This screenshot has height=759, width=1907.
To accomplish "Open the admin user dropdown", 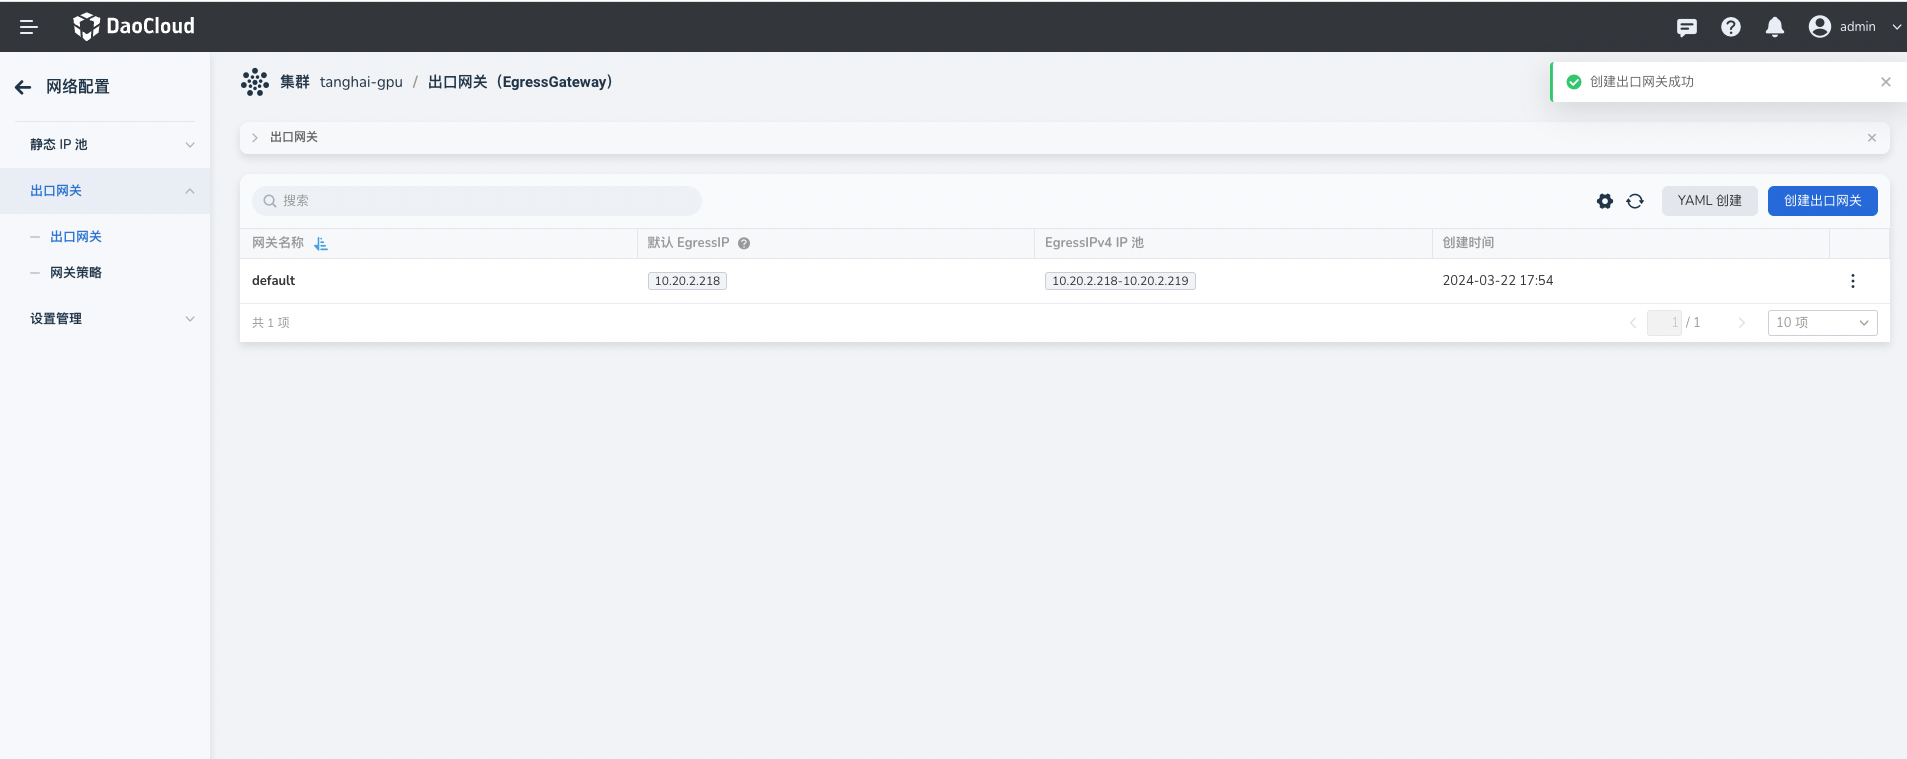I will 1855,27.
